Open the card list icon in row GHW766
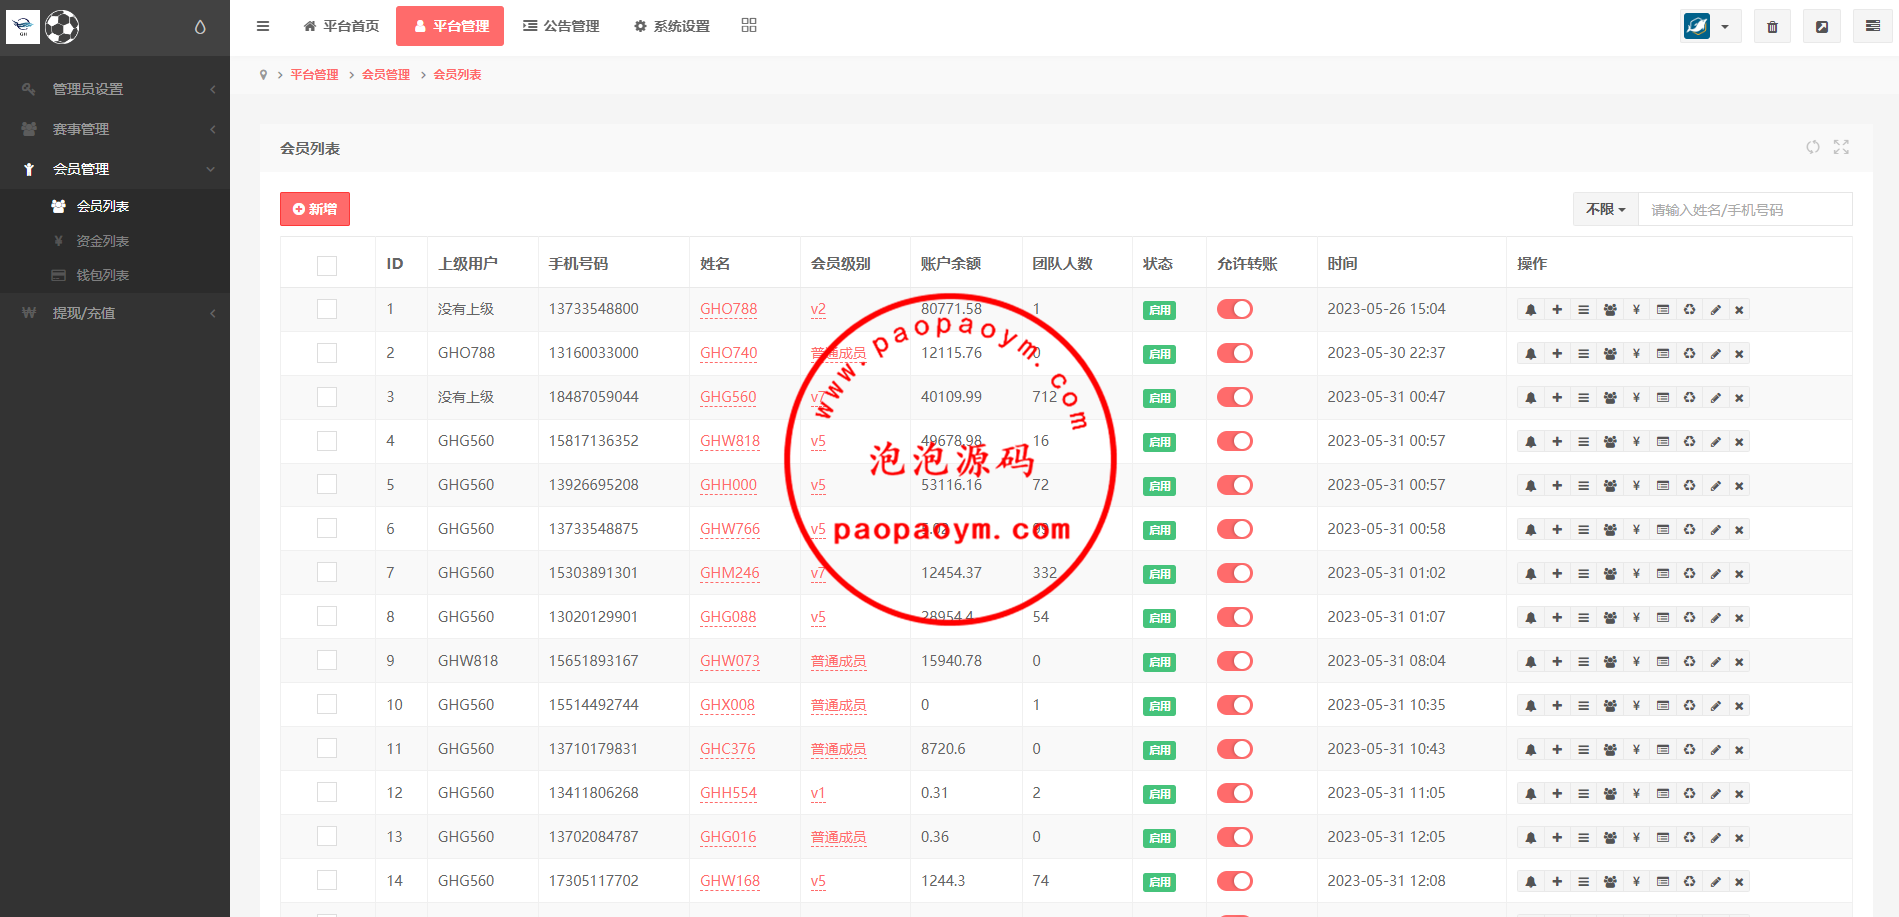The width and height of the screenshot is (1899, 917). [x=1663, y=530]
